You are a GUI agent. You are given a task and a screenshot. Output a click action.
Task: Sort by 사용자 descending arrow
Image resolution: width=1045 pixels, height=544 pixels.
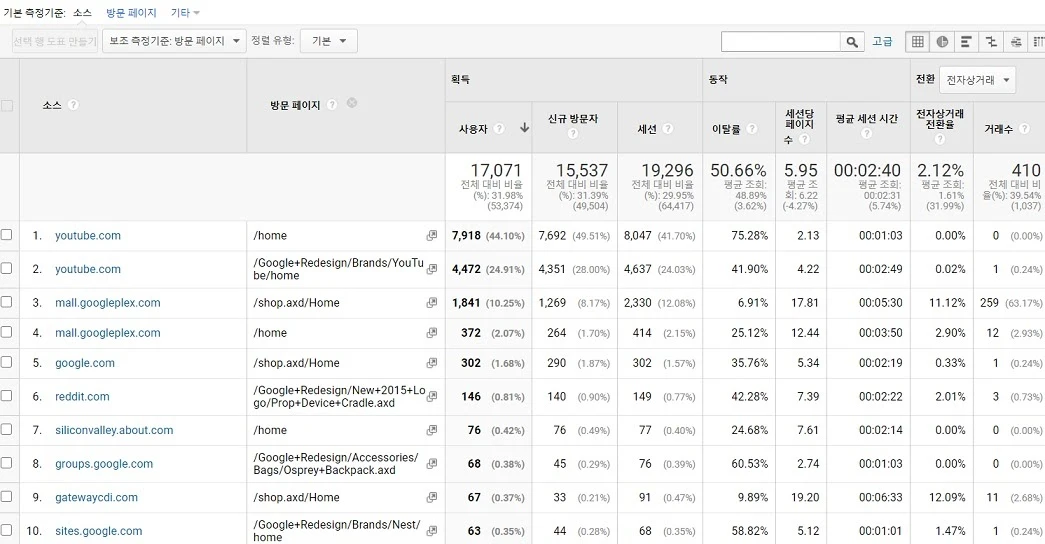click(x=524, y=128)
